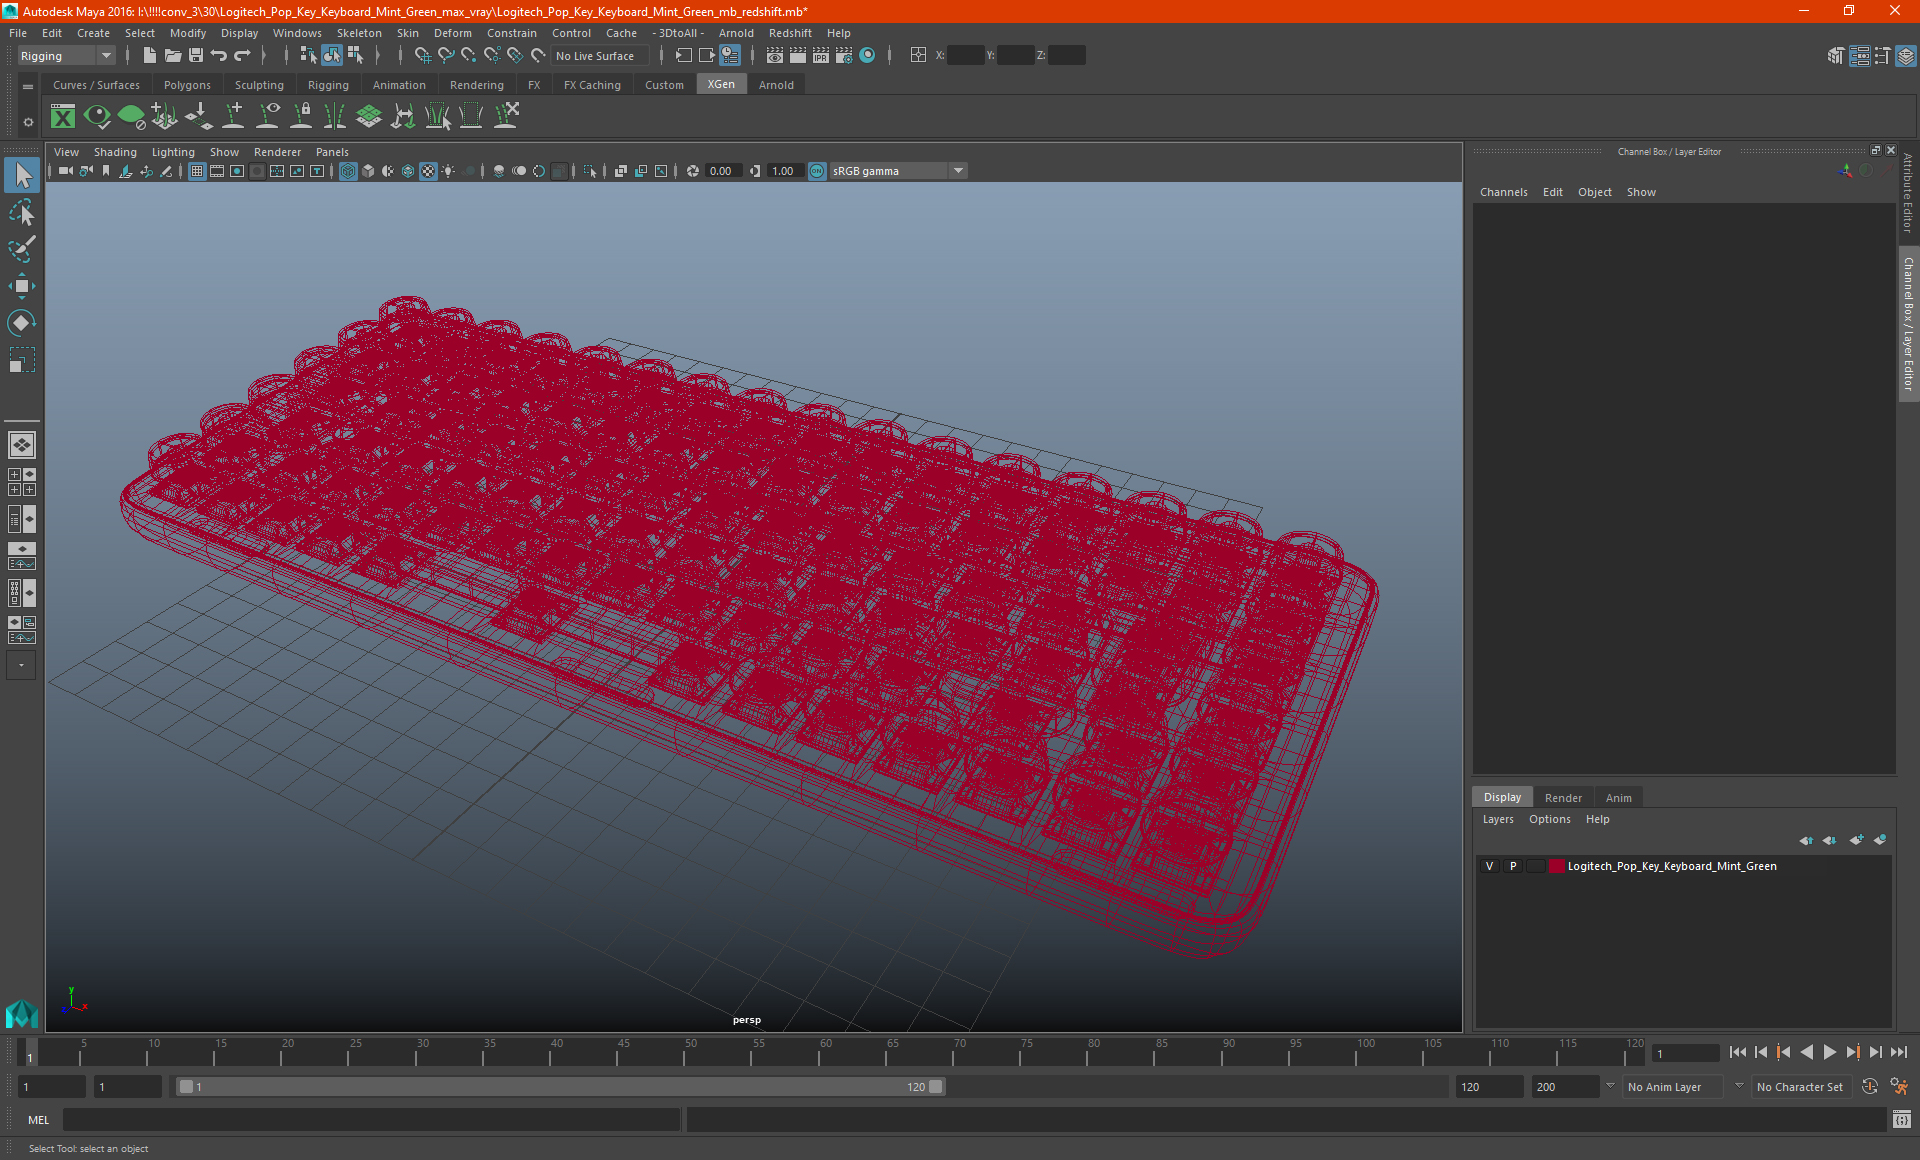This screenshot has height=1160, width=1920.
Task: Switch to the Polygons shelf tab
Action: (187, 85)
